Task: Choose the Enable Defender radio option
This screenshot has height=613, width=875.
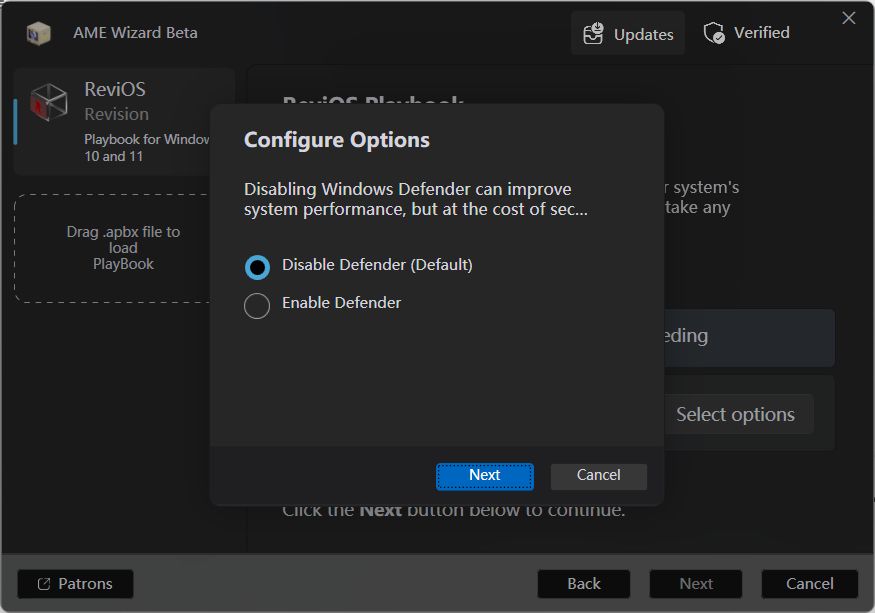Action: pyautogui.click(x=257, y=305)
